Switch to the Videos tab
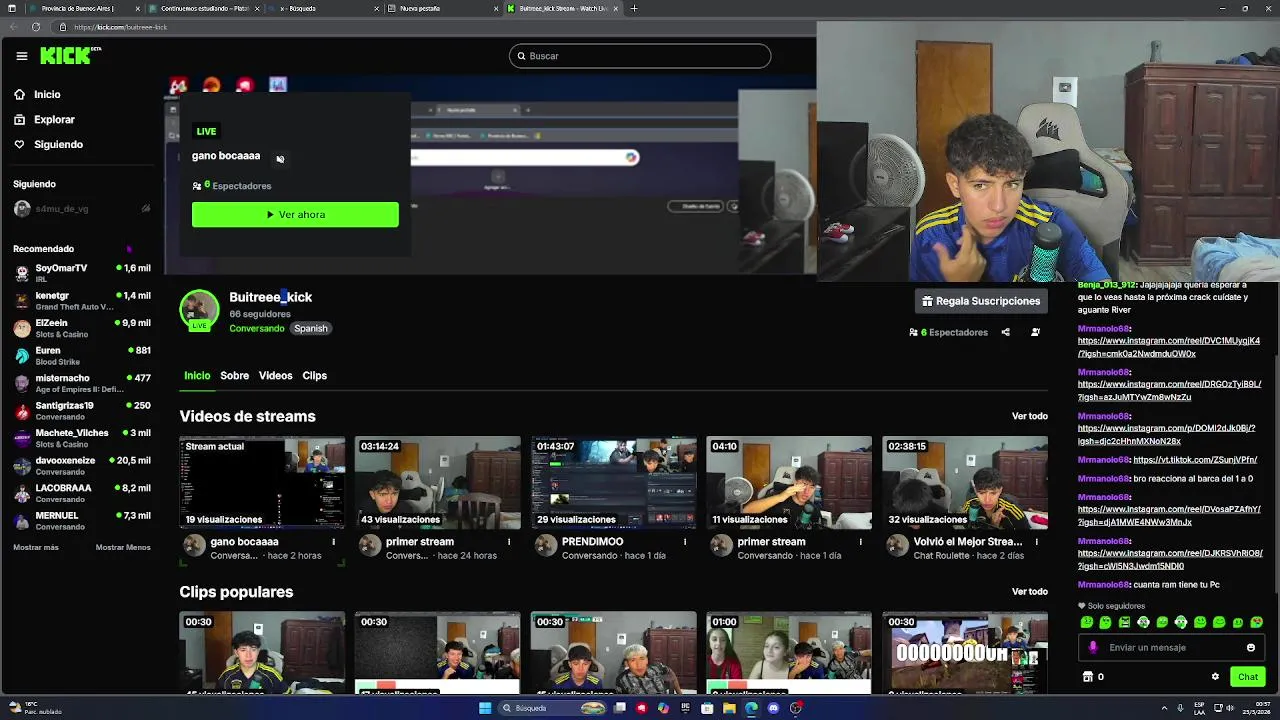The height and width of the screenshot is (720, 1280). pyautogui.click(x=275, y=375)
